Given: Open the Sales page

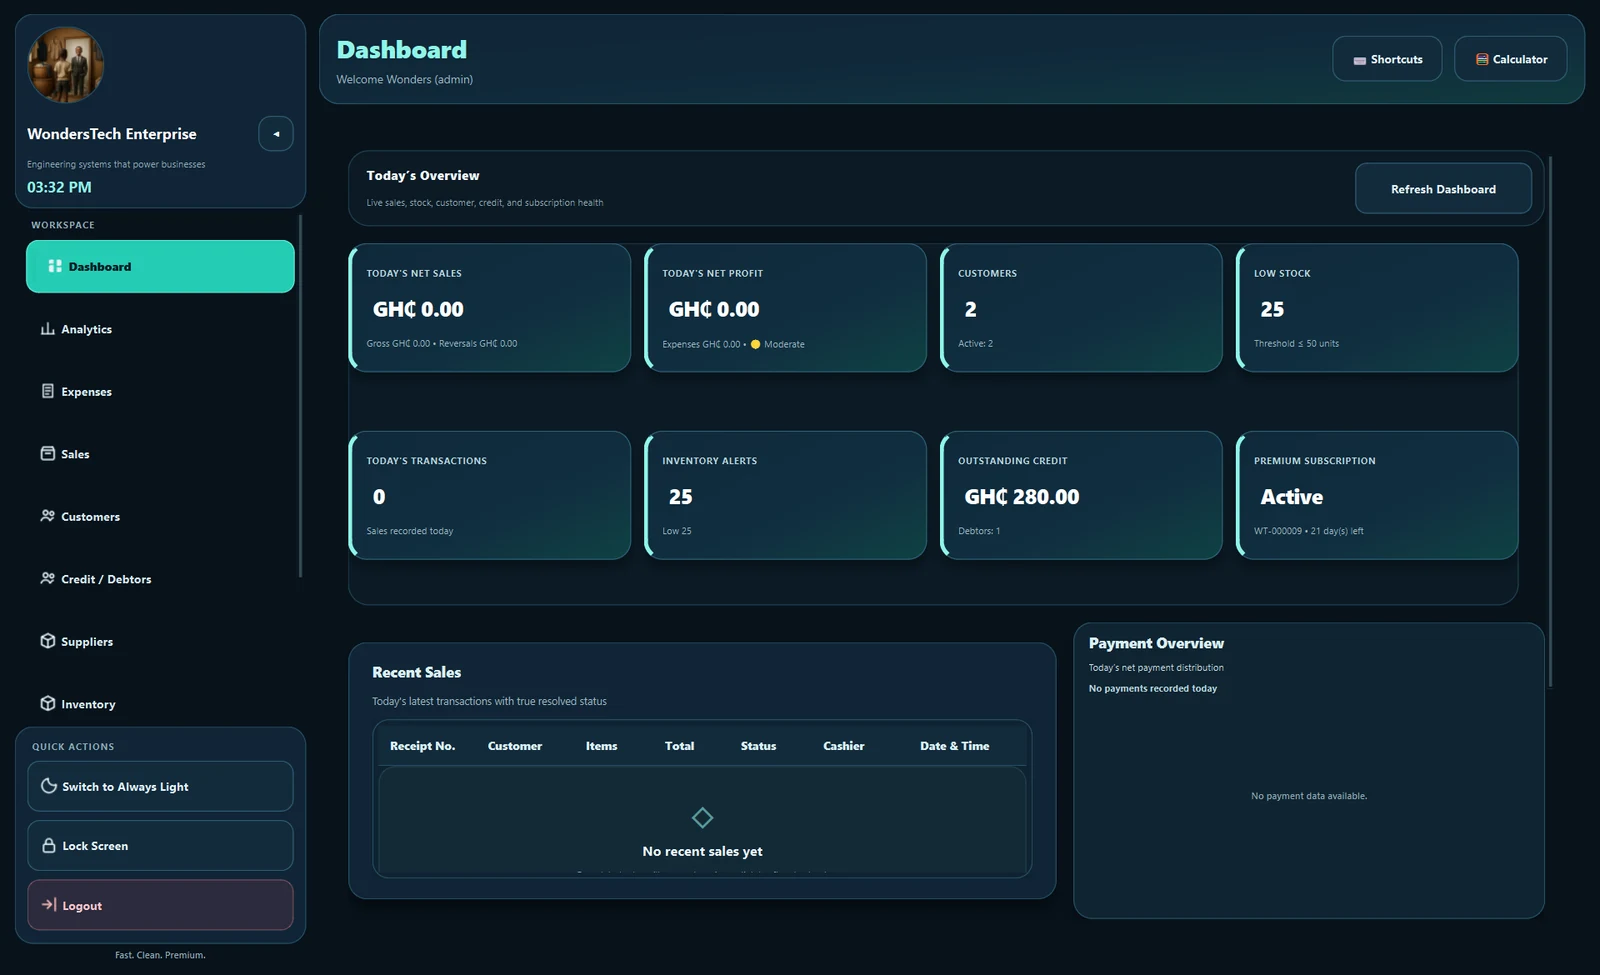Looking at the screenshot, I should point(160,454).
